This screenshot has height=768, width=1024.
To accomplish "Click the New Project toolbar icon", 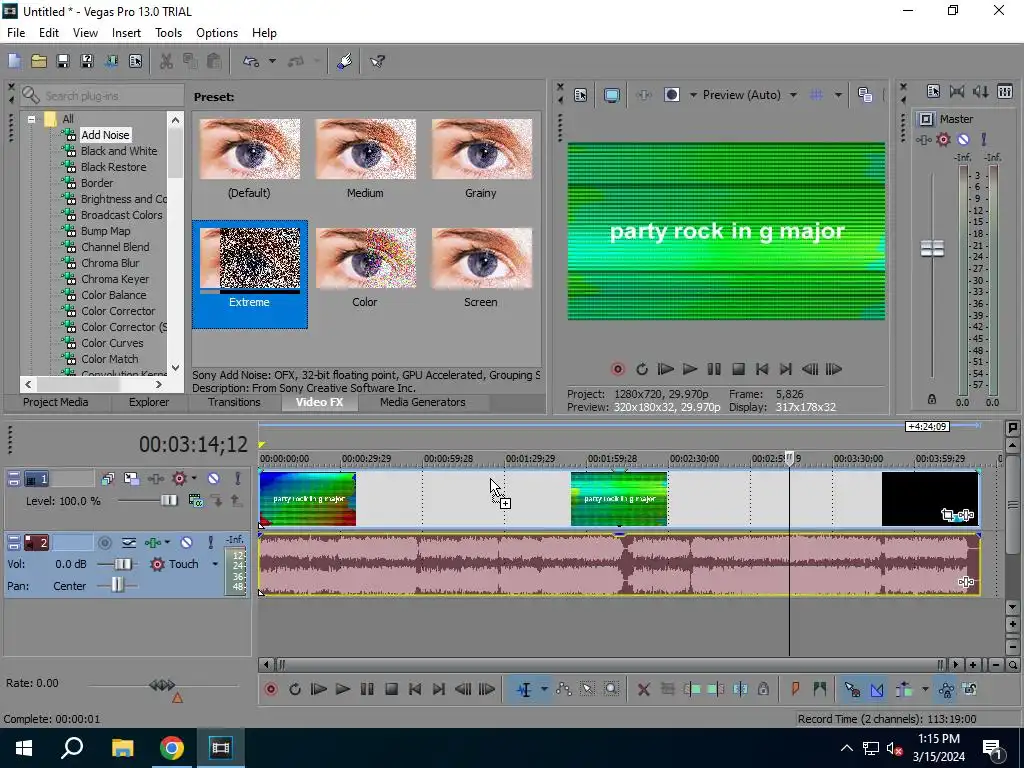I will point(14,61).
